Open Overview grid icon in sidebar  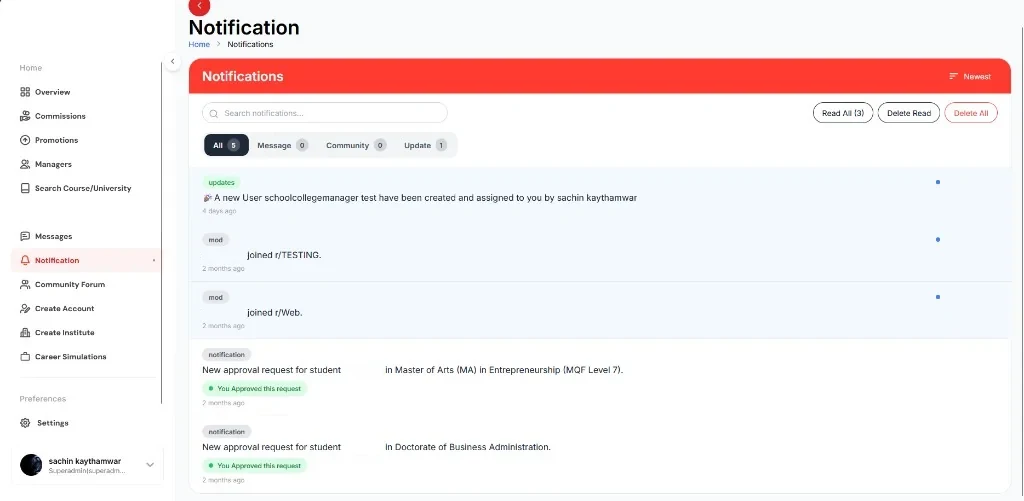[x=25, y=92]
